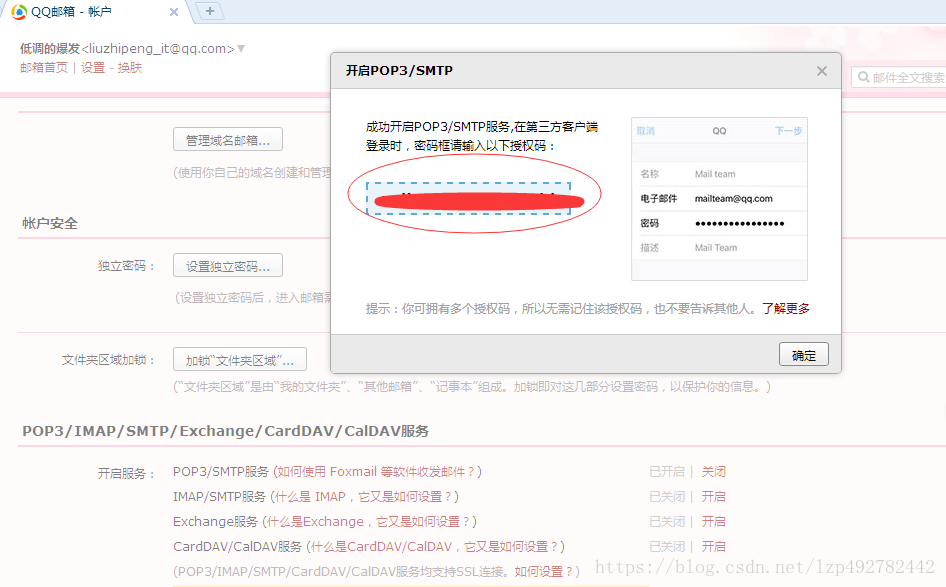Open the 如何设置 SSL link
This screenshot has width=946, height=587.
544,571
